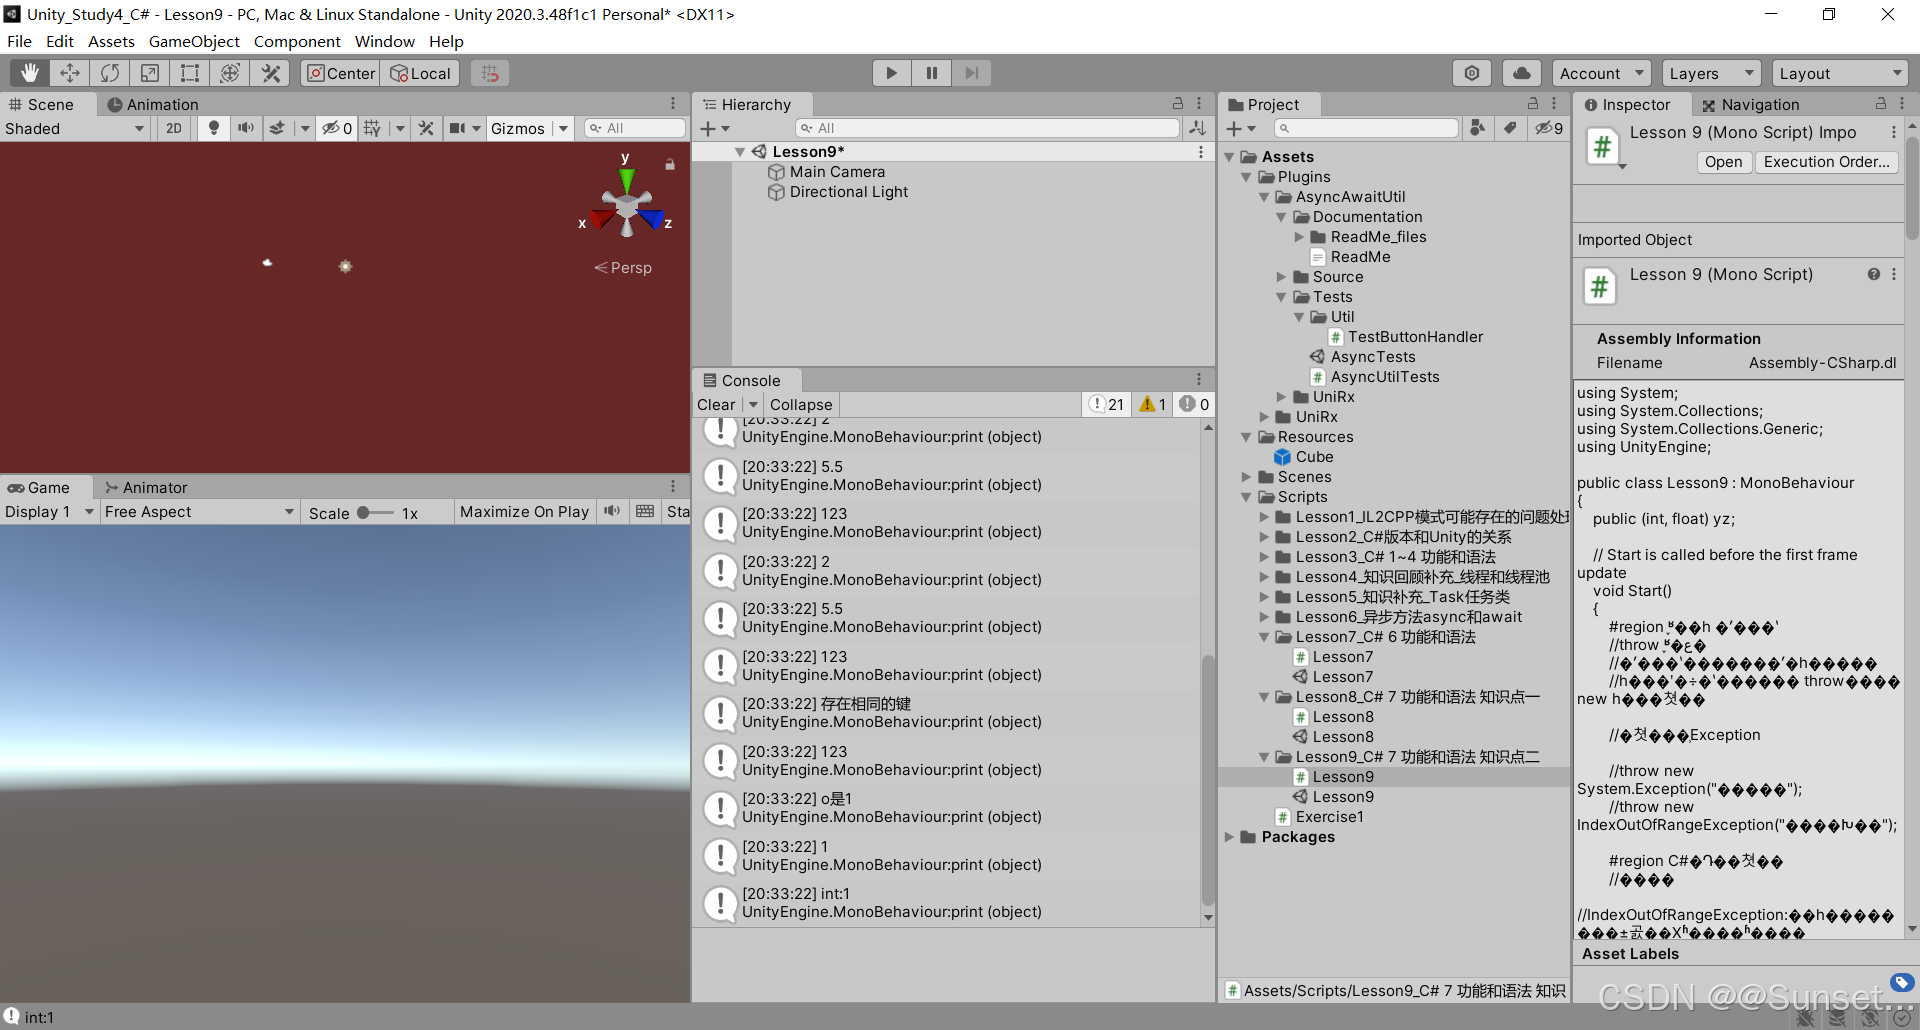The image size is (1920, 1030).
Task: Select the Cube prefab asset
Action: (x=1304, y=457)
